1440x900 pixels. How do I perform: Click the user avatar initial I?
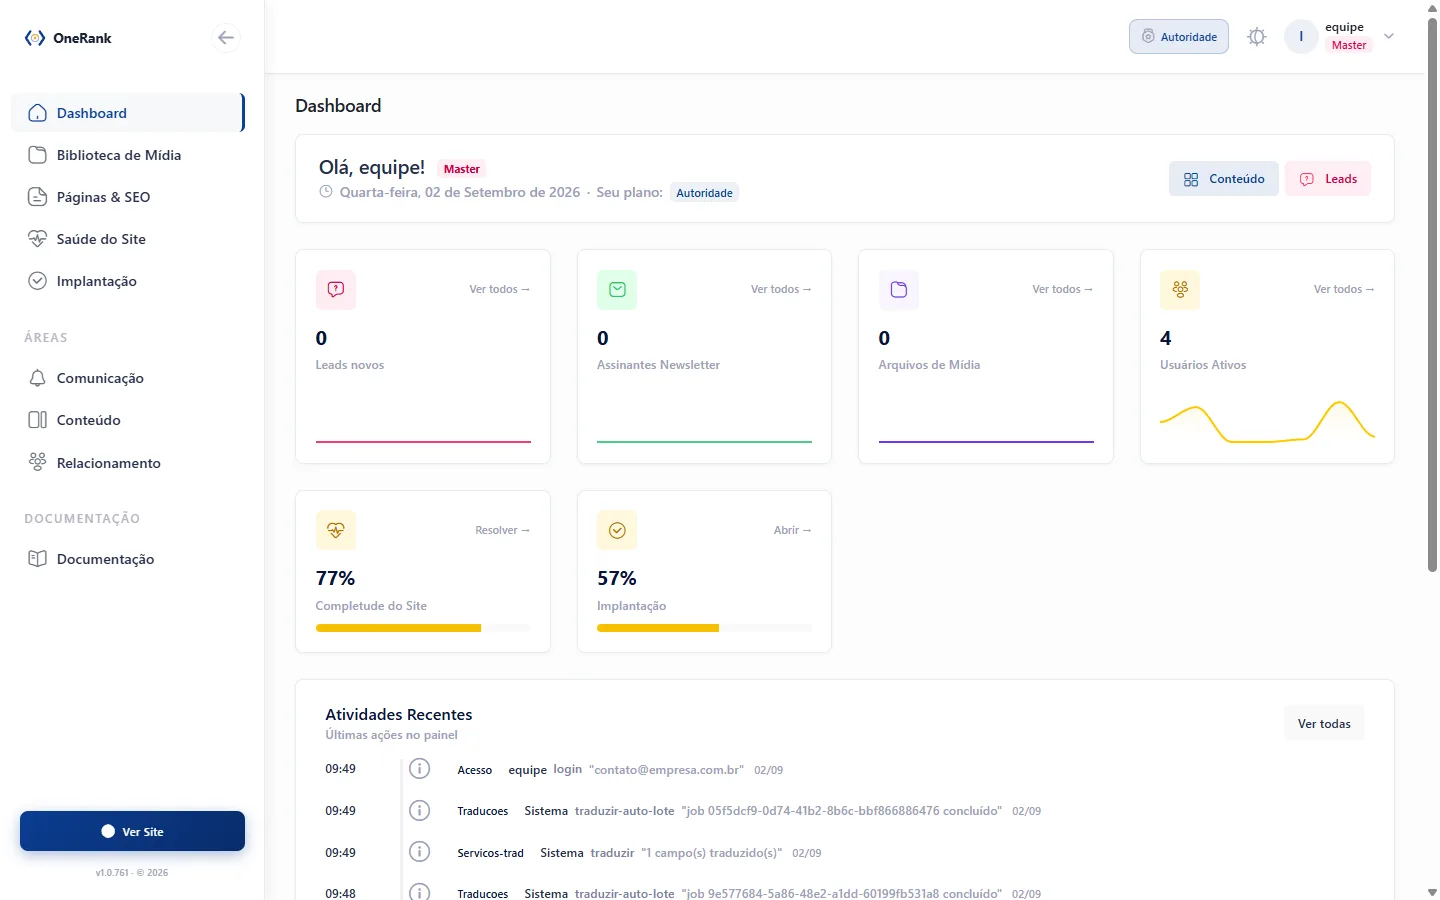point(1301,37)
